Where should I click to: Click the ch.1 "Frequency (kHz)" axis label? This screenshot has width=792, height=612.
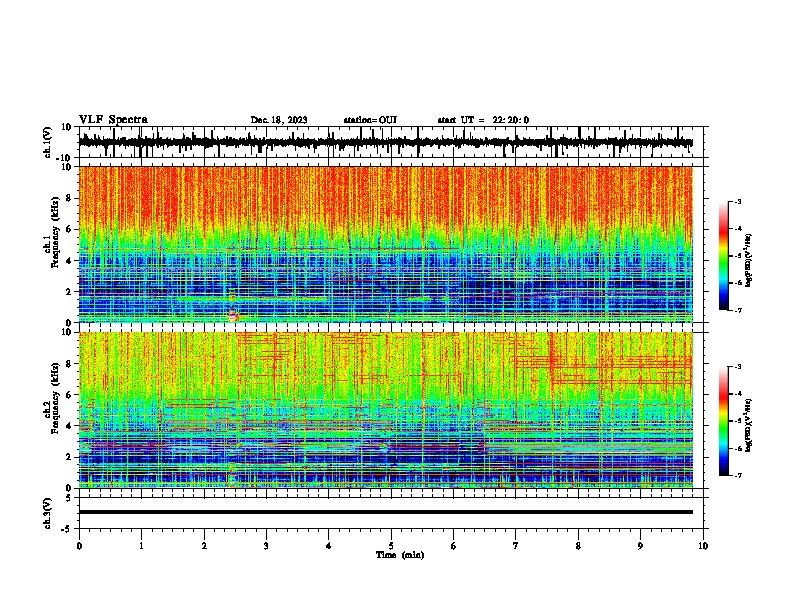pos(55,233)
